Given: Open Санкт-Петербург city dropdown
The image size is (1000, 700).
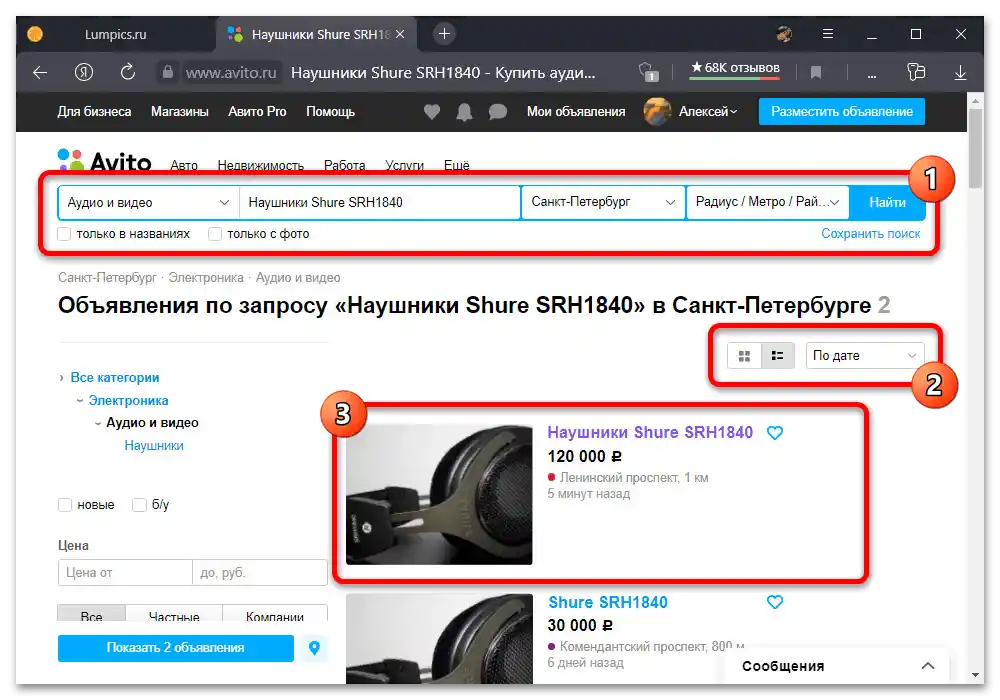Looking at the screenshot, I should point(603,202).
